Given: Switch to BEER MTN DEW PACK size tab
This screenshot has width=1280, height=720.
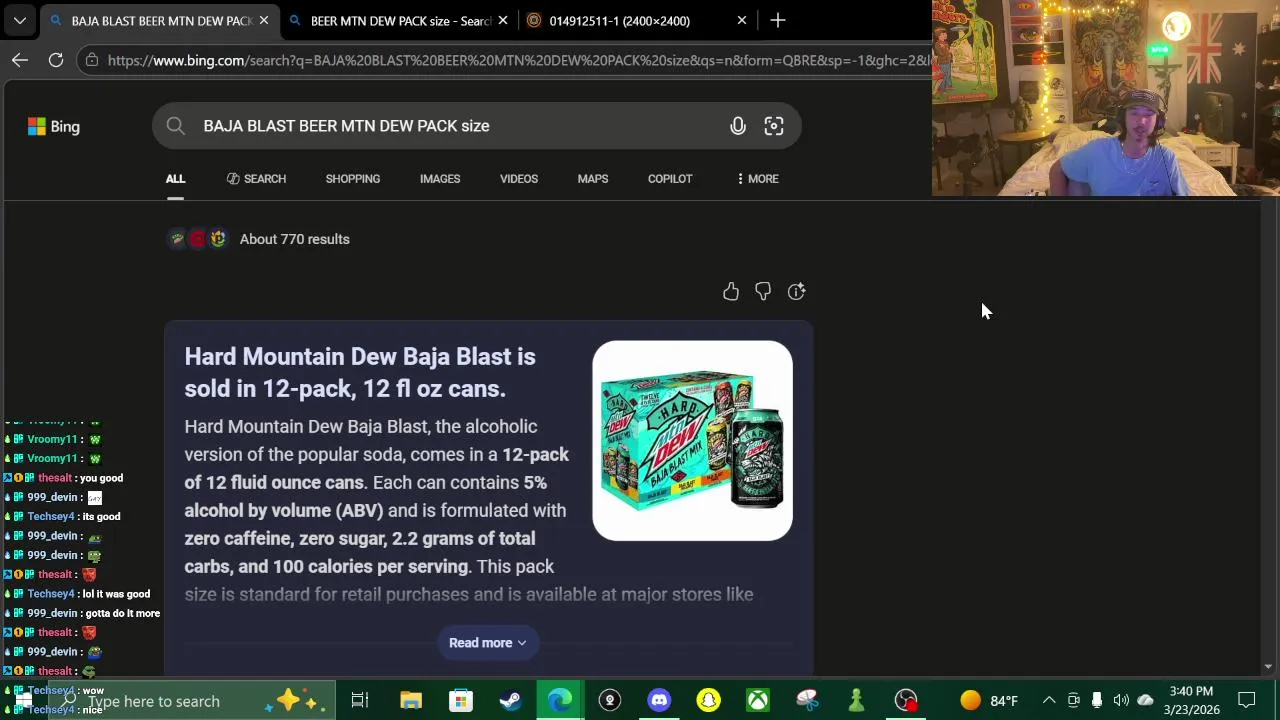Looking at the screenshot, I should click(x=400, y=20).
